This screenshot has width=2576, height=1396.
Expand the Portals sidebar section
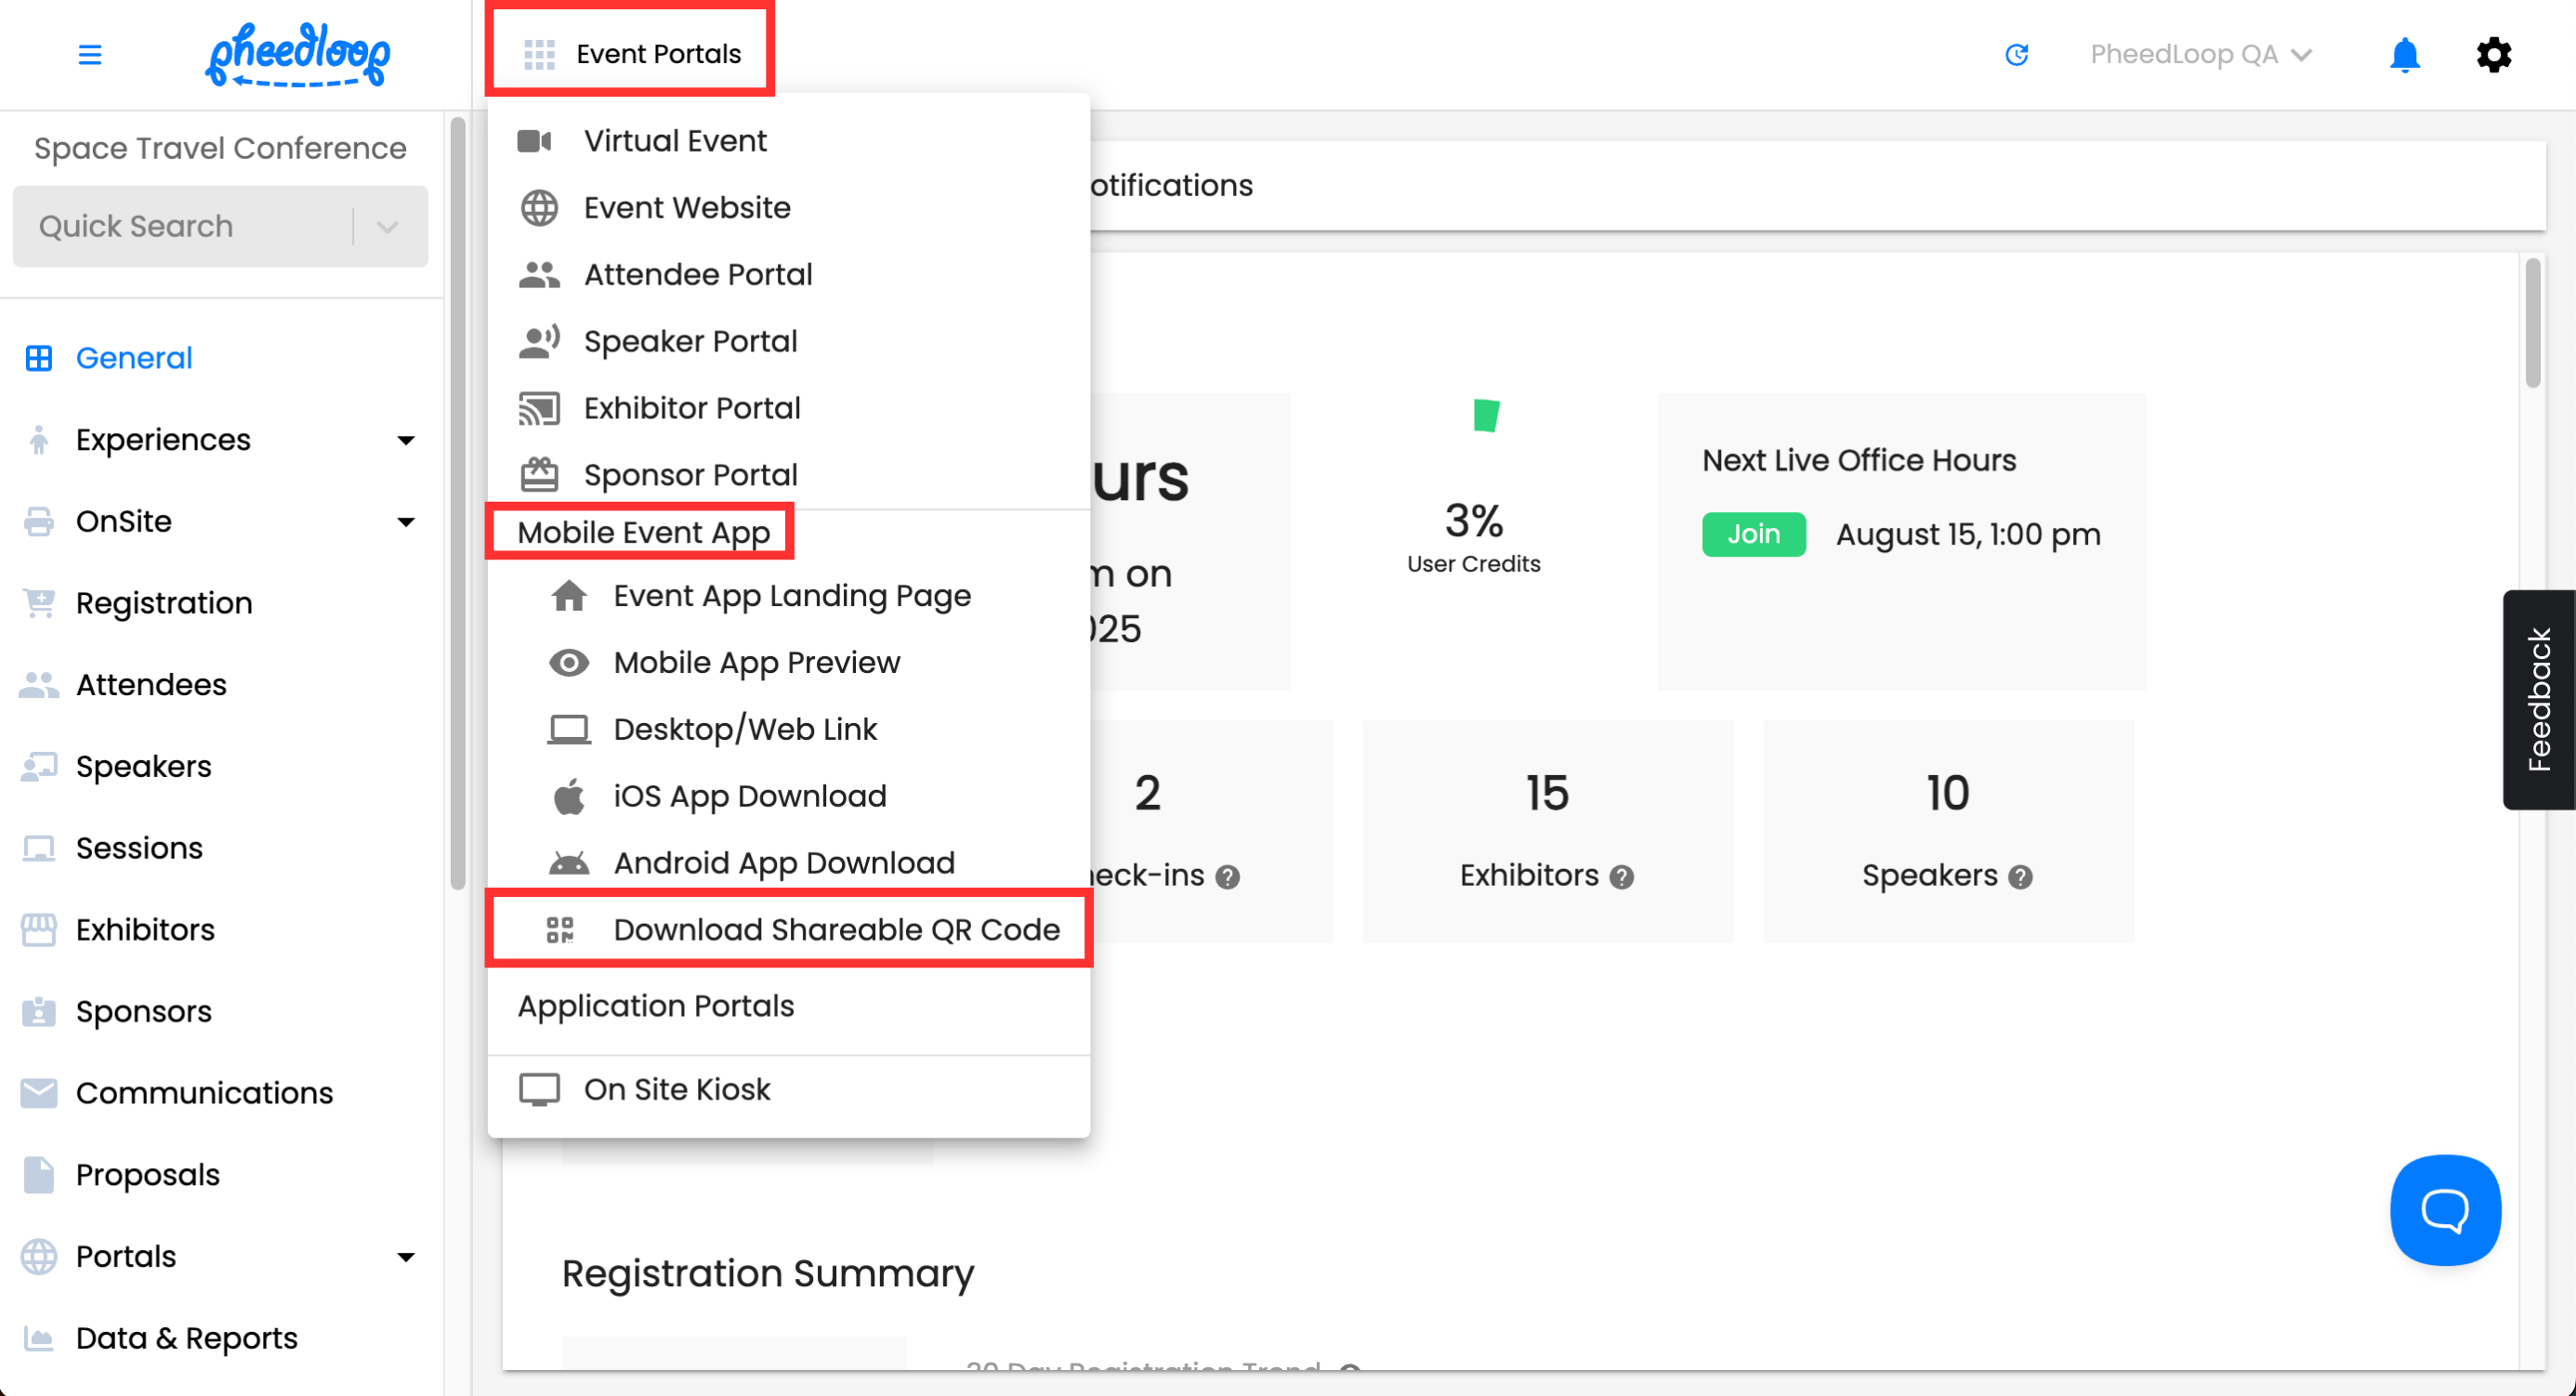[x=405, y=1257]
